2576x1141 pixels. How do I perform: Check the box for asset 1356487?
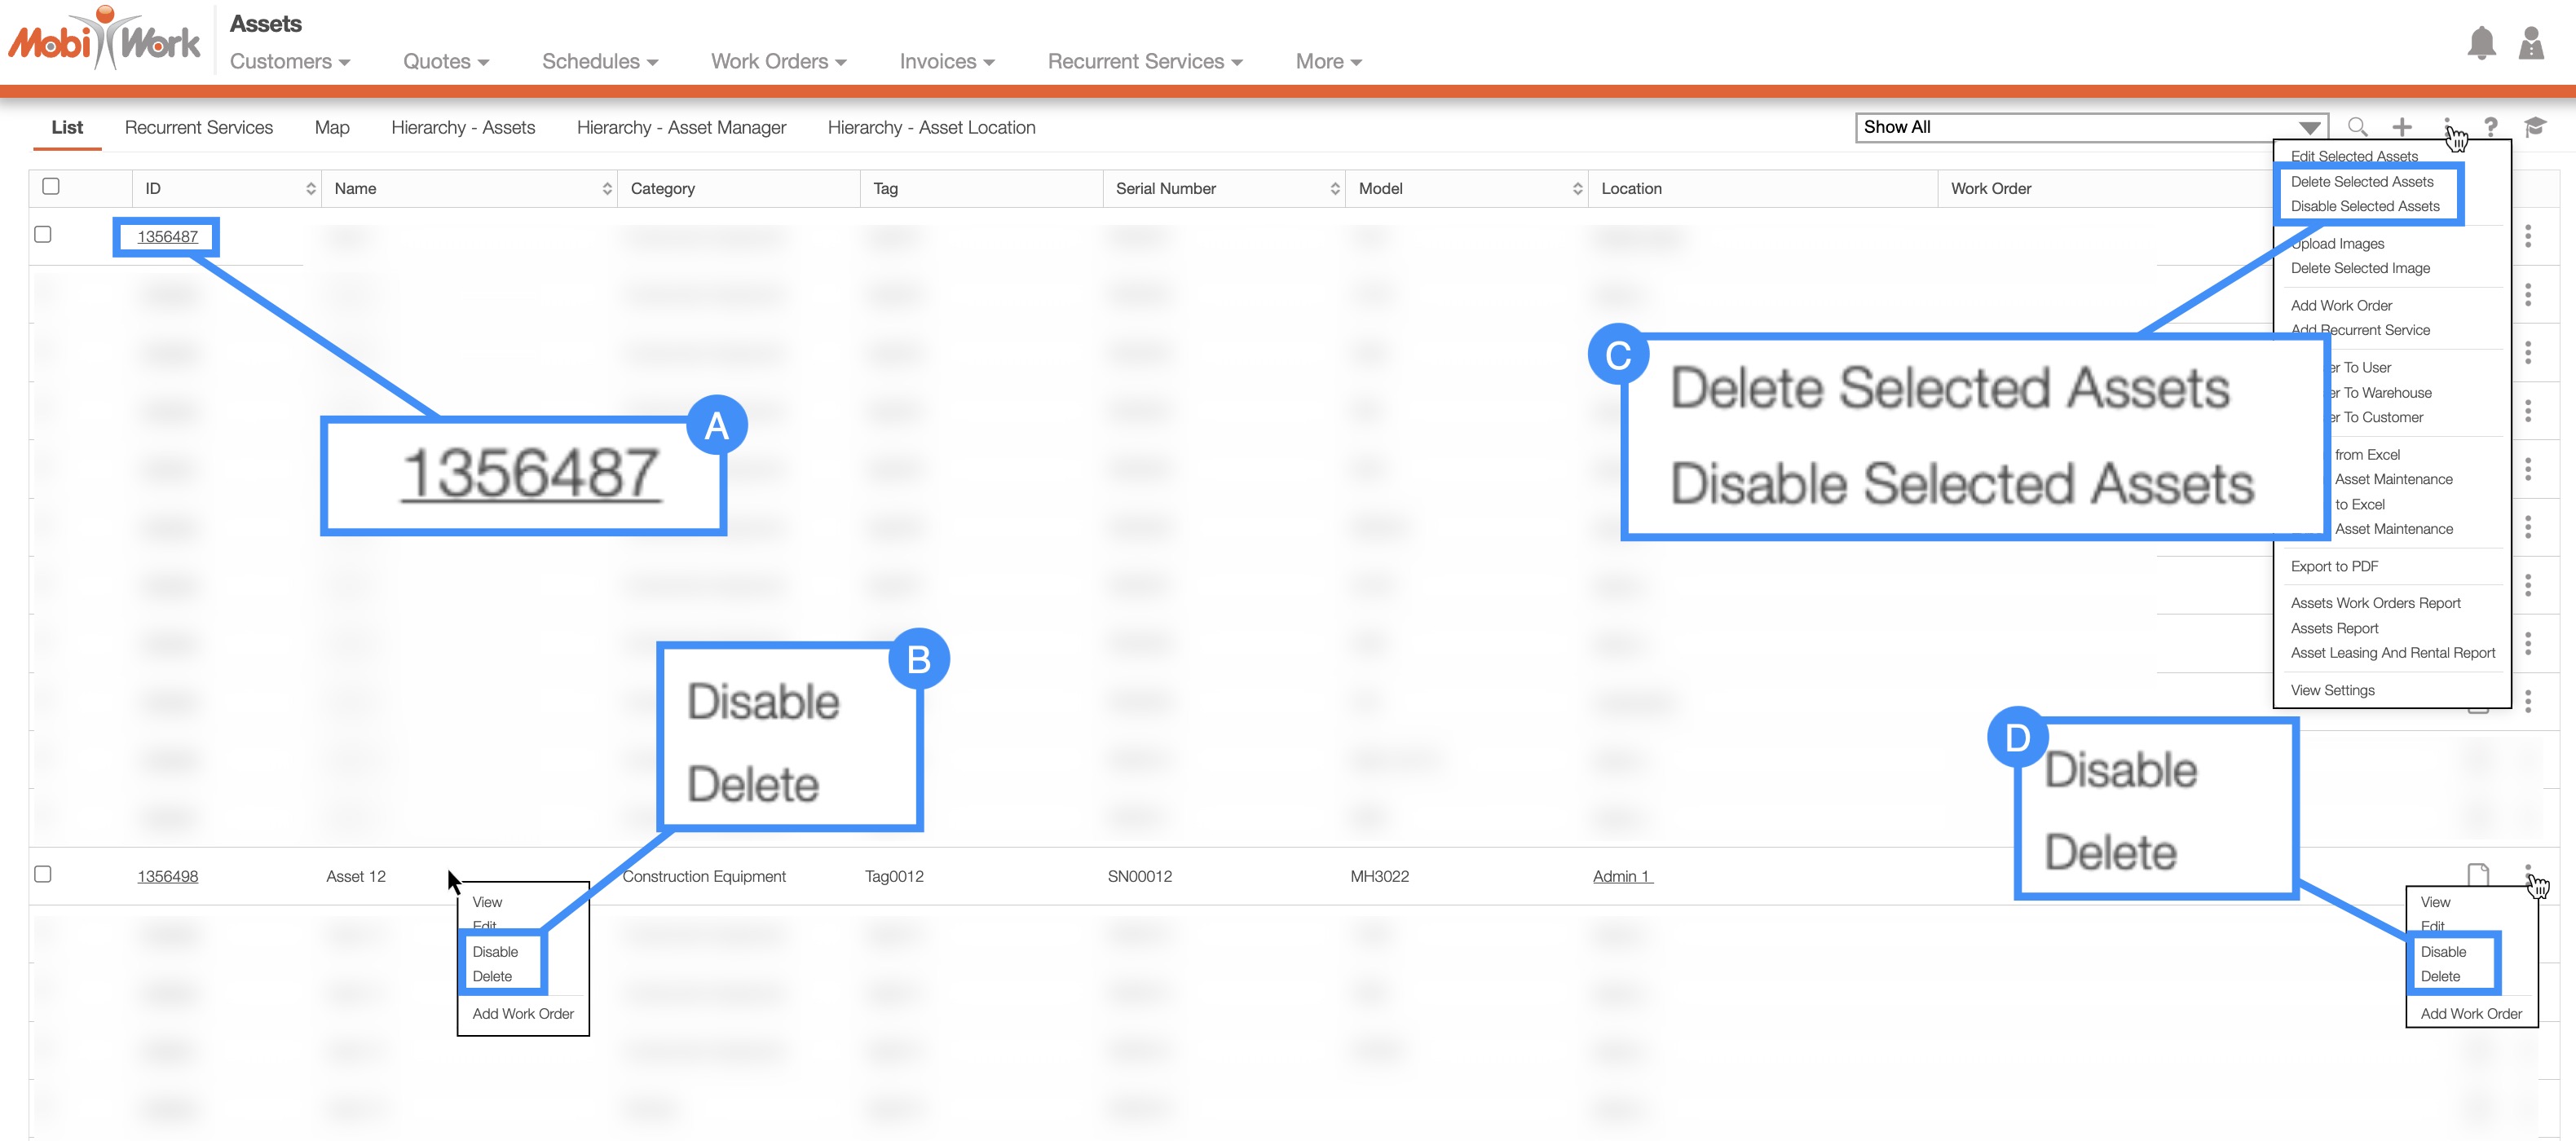coord(43,234)
